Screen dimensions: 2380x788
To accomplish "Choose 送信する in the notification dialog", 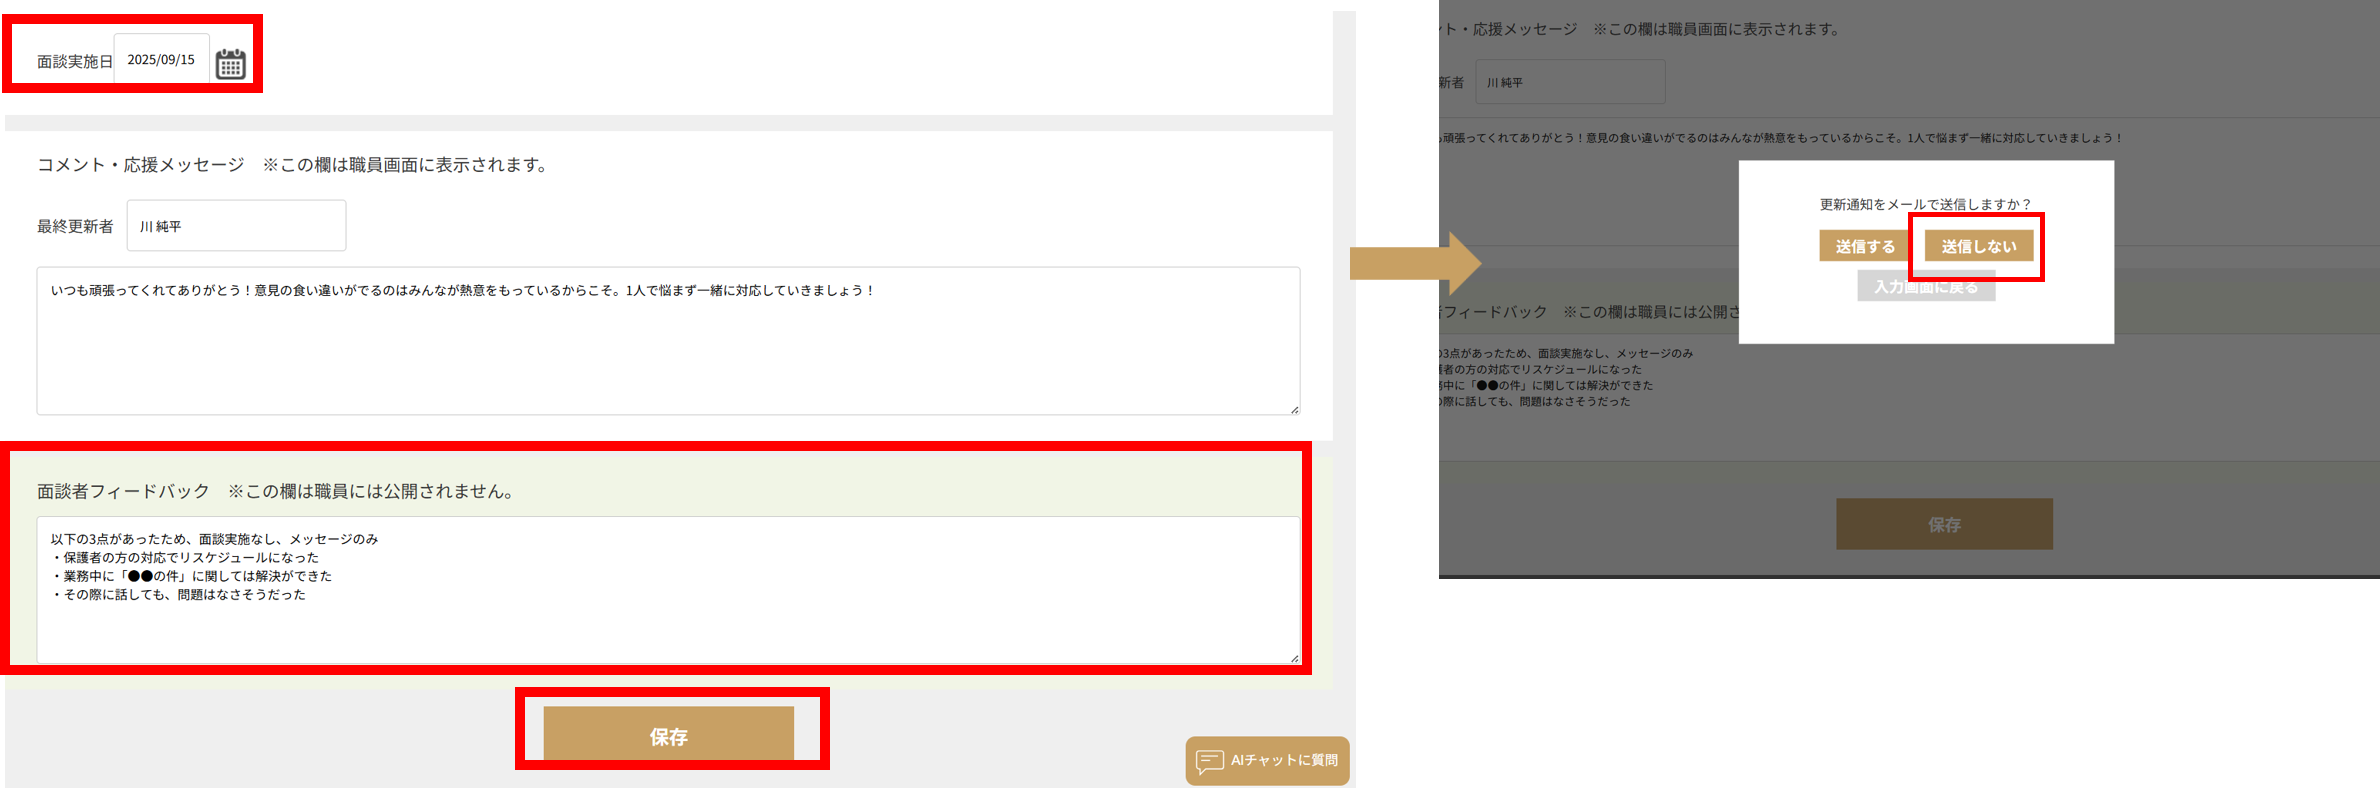I will click(1864, 246).
